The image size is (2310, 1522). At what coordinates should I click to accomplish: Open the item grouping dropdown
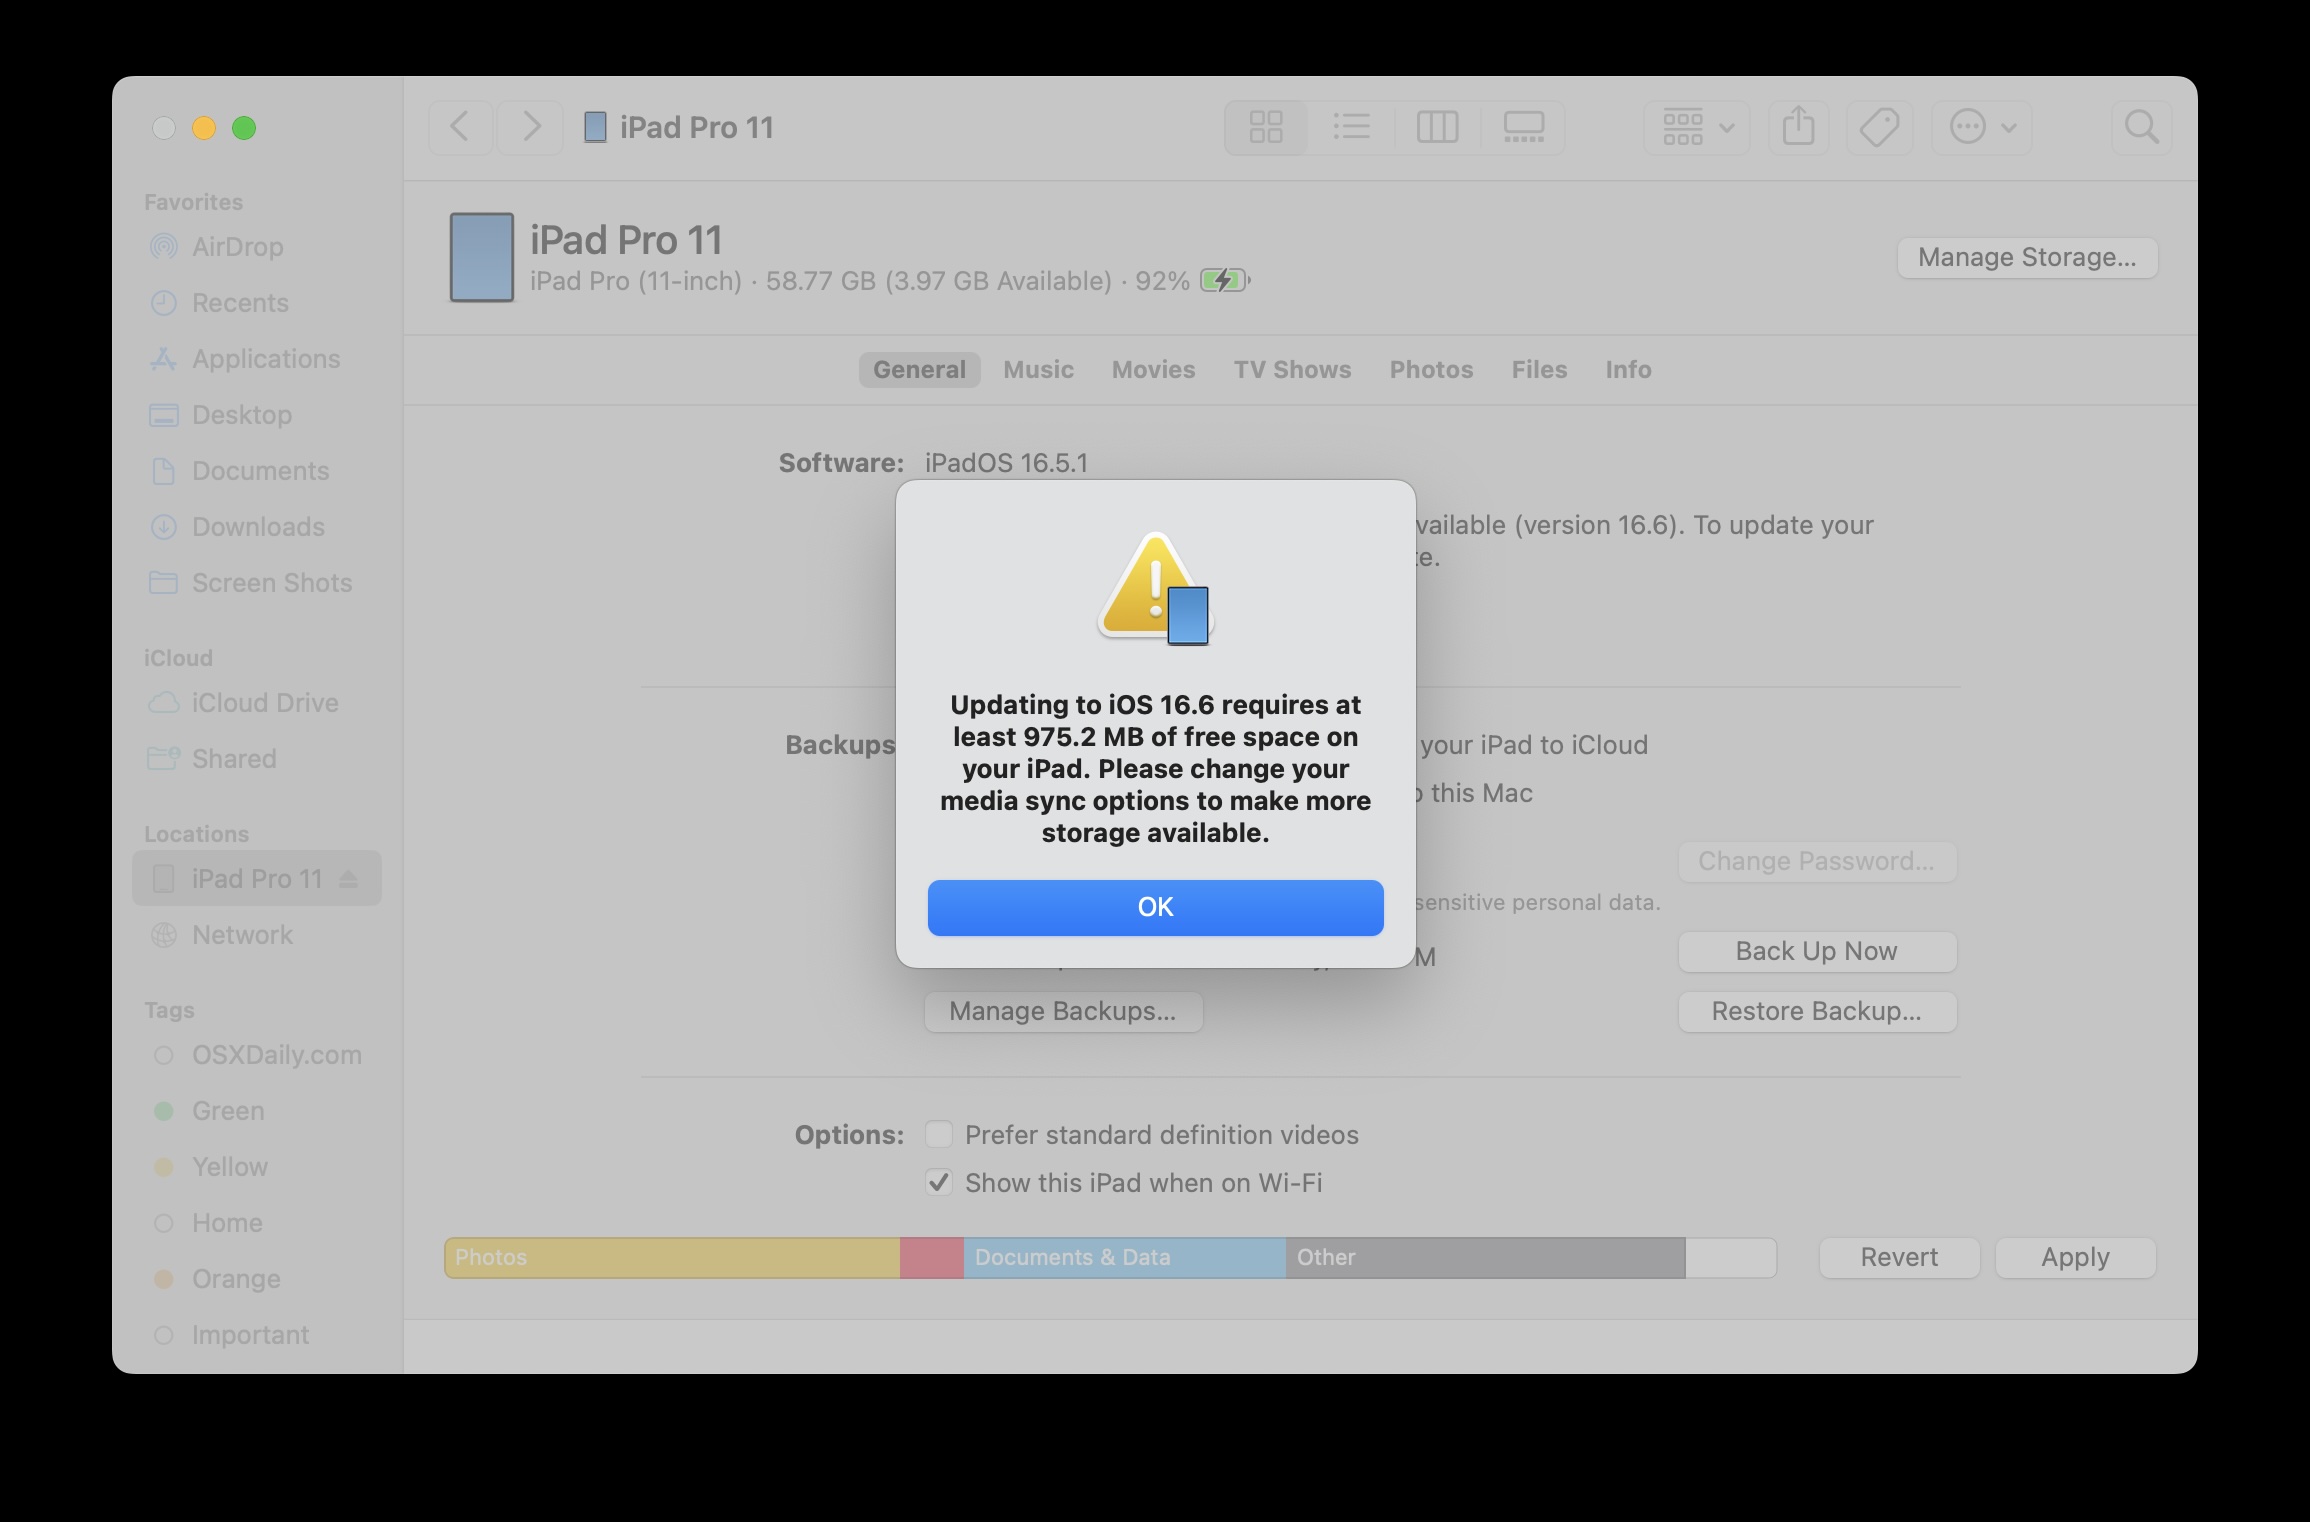1695,127
